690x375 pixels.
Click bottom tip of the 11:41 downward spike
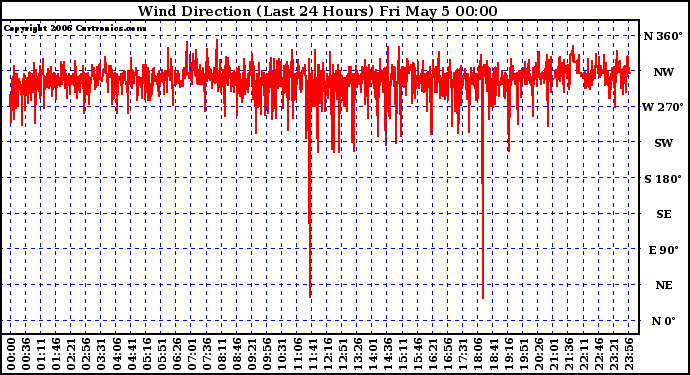tap(310, 297)
